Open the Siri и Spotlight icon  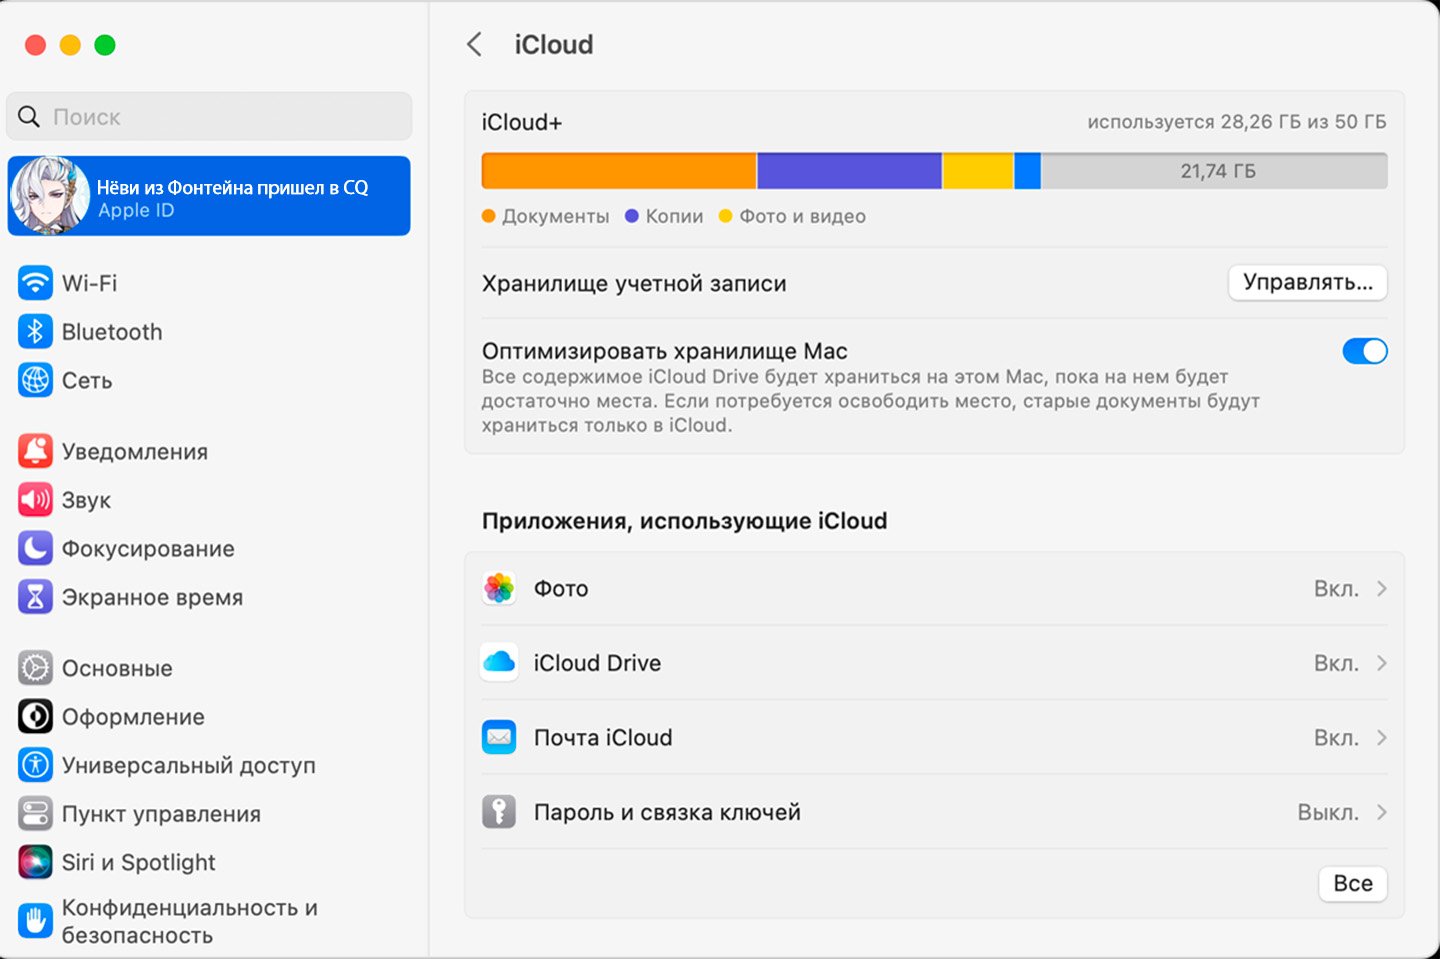click(35, 862)
